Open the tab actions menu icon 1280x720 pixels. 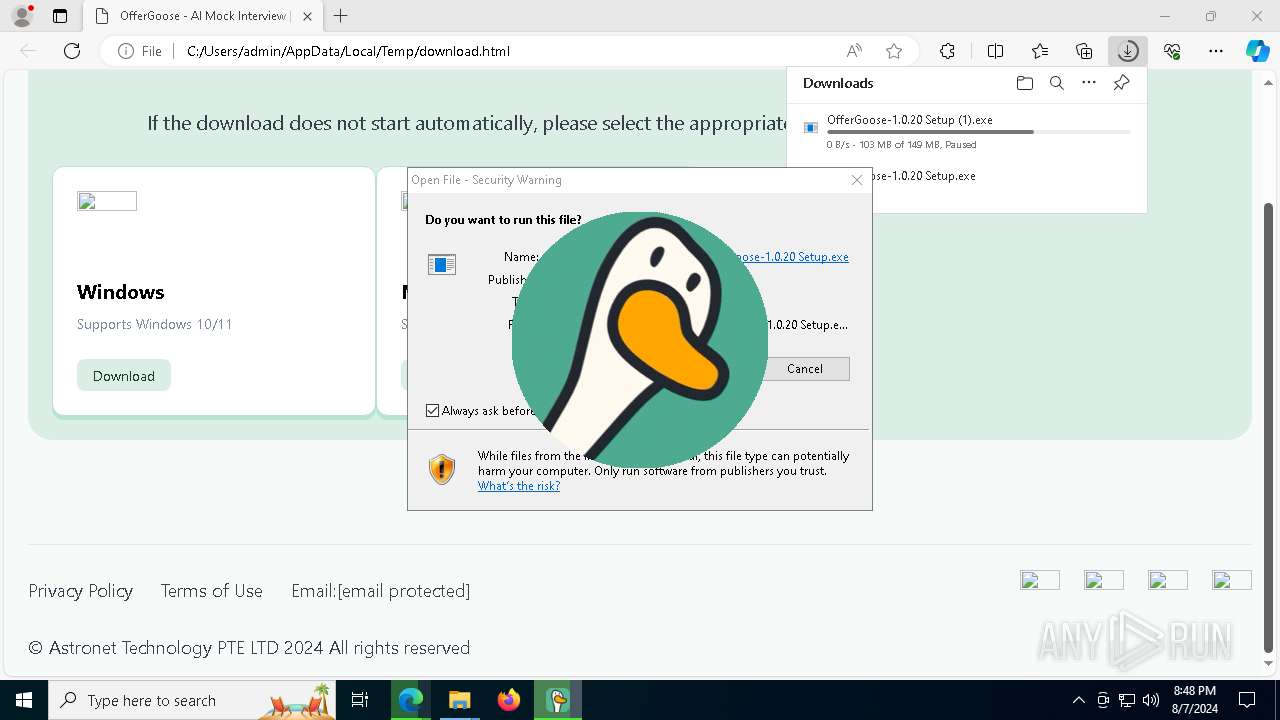click(x=60, y=16)
